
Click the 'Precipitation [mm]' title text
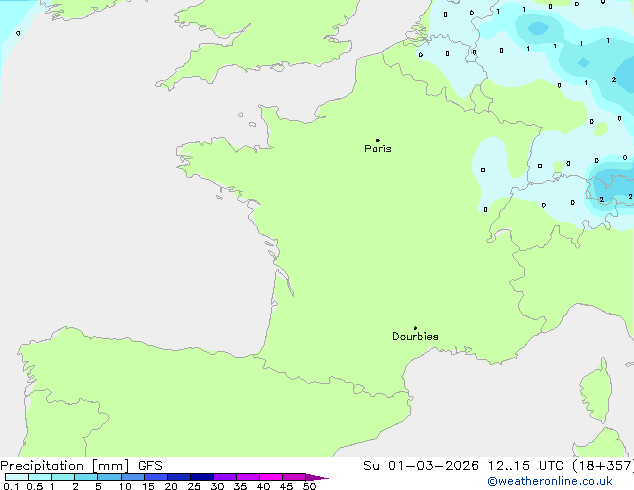coord(65,466)
